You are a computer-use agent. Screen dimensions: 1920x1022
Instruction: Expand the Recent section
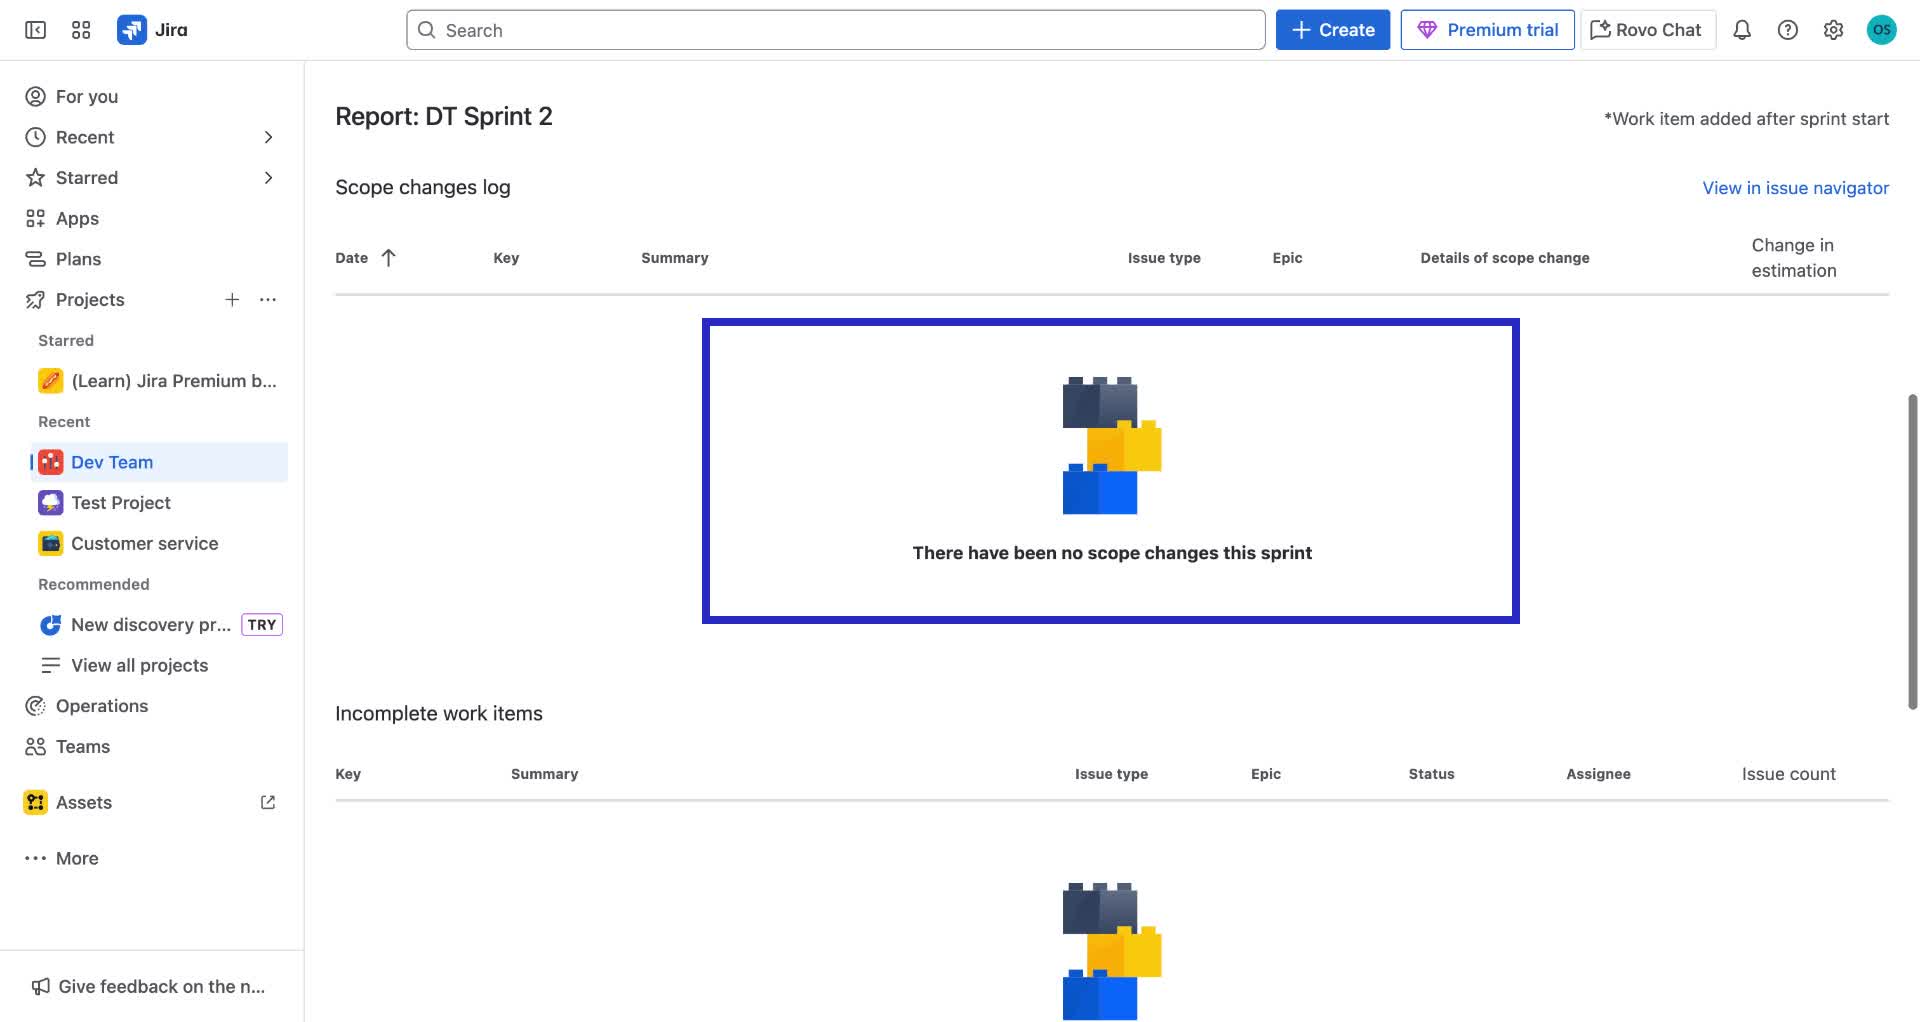267,137
